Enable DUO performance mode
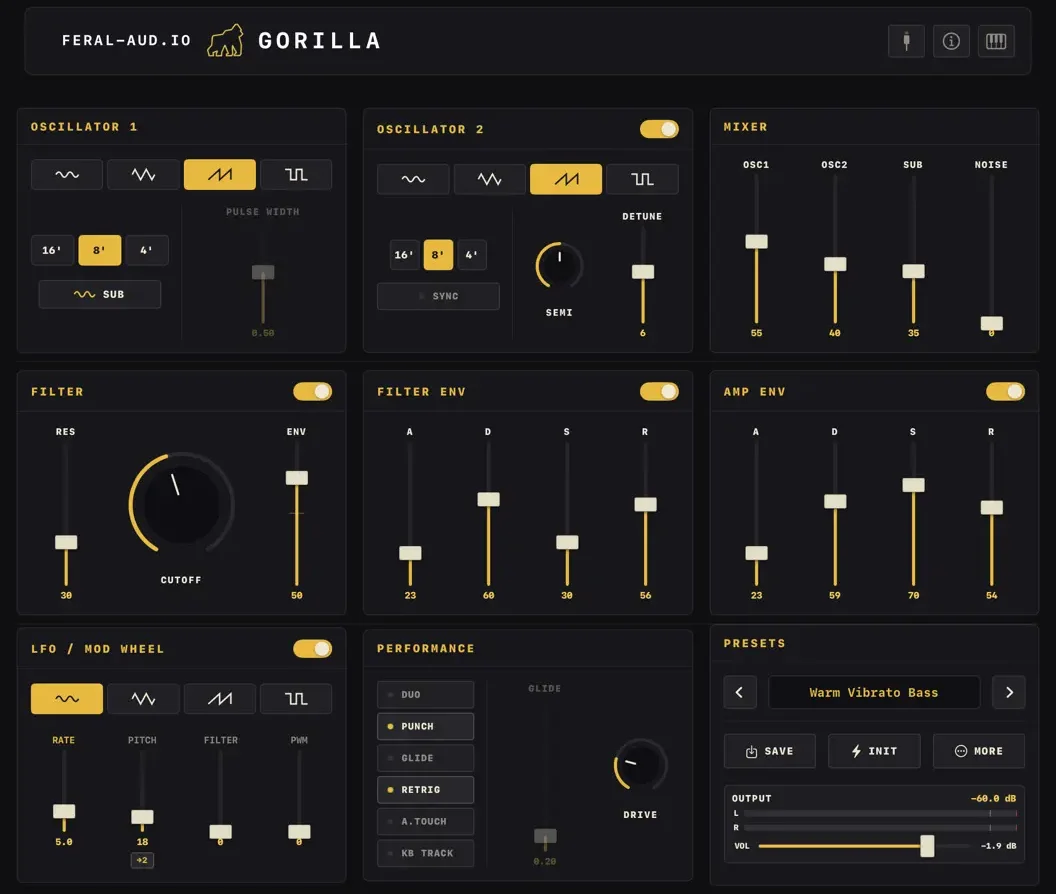 426,695
